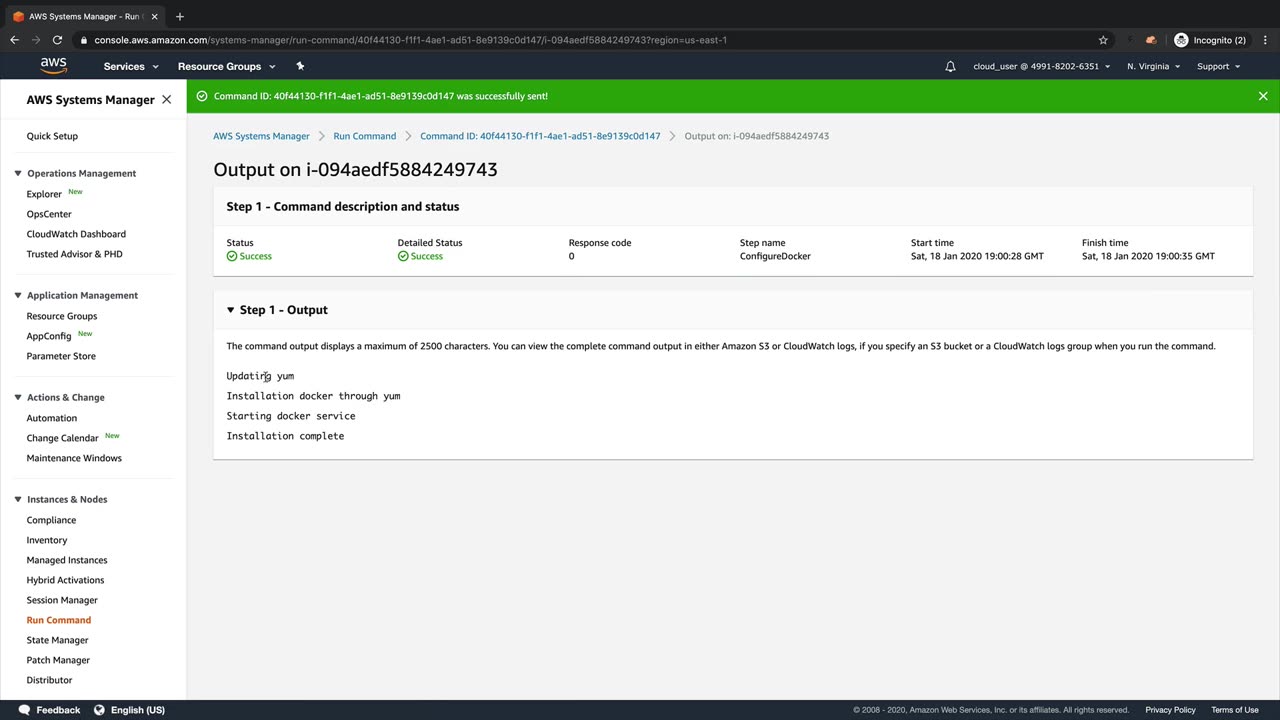The image size is (1280, 720).
Task: Open the Feedback button in footer
Action: [x=49, y=710]
